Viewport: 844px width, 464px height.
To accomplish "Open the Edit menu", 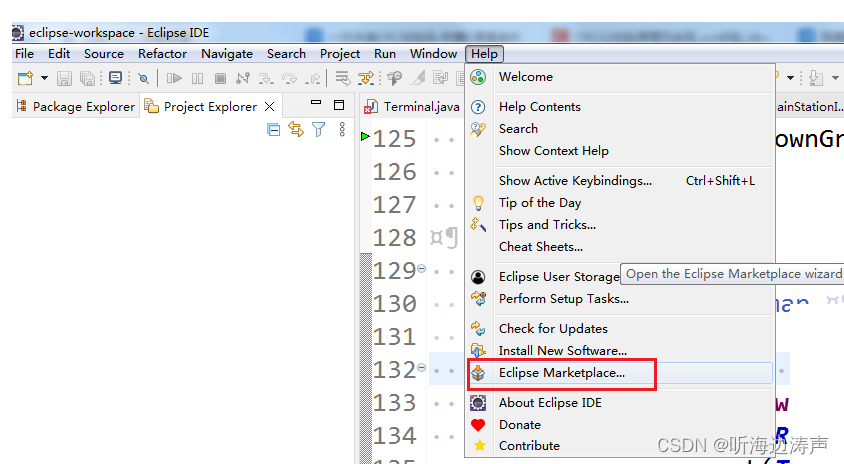I will tap(59, 54).
